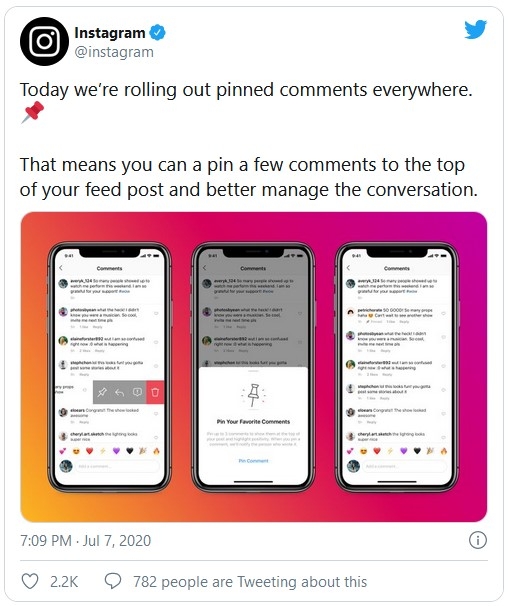Open the @instagram handle link
The width and height of the screenshot is (508, 606).
[114, 52]
